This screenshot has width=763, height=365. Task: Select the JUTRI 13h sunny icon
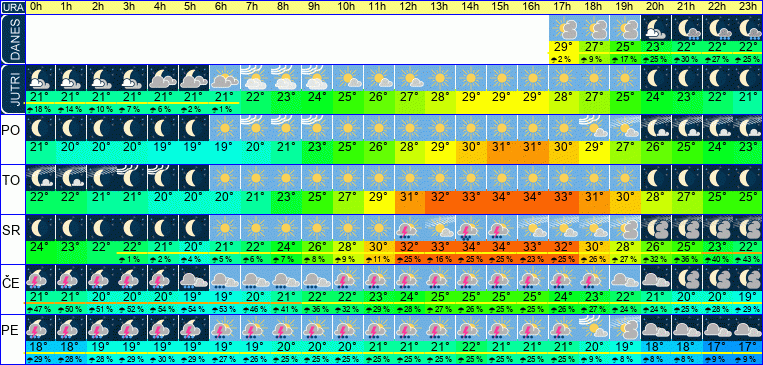pos(440,77)
